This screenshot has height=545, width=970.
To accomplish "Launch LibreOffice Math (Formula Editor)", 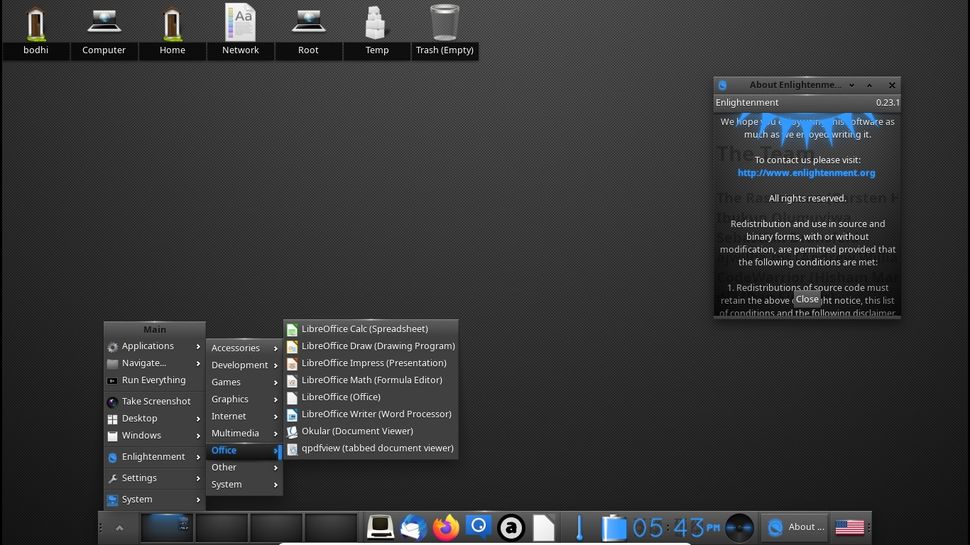I will click(x=371, y=380).
